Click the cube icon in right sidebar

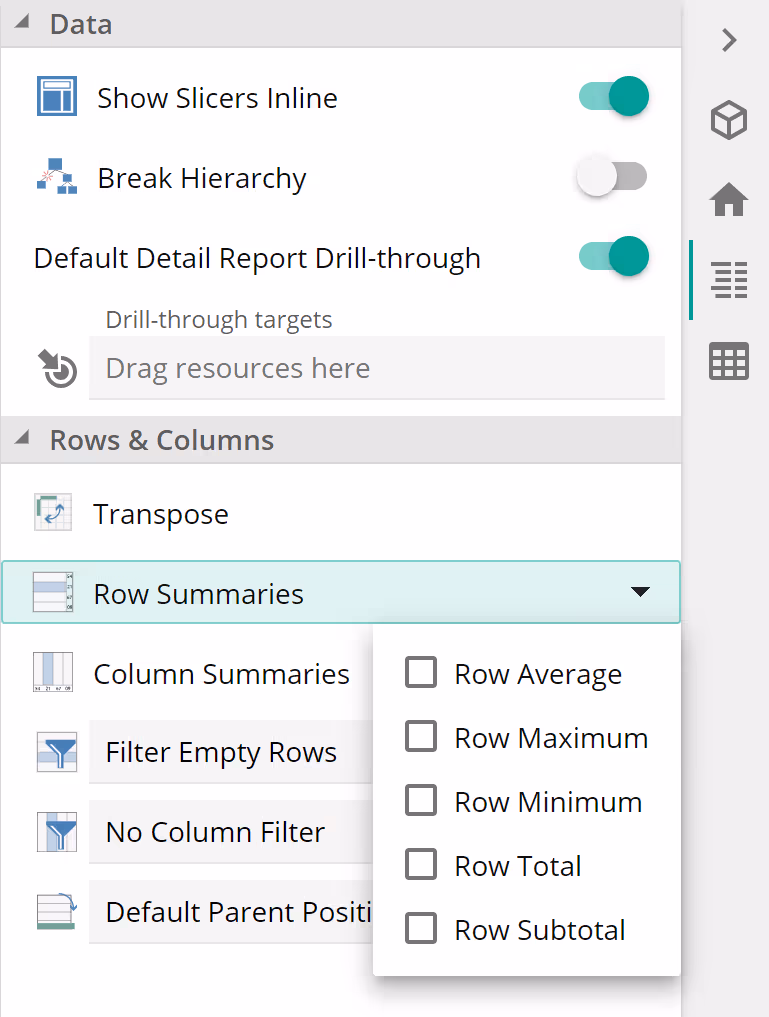(729, 121)
